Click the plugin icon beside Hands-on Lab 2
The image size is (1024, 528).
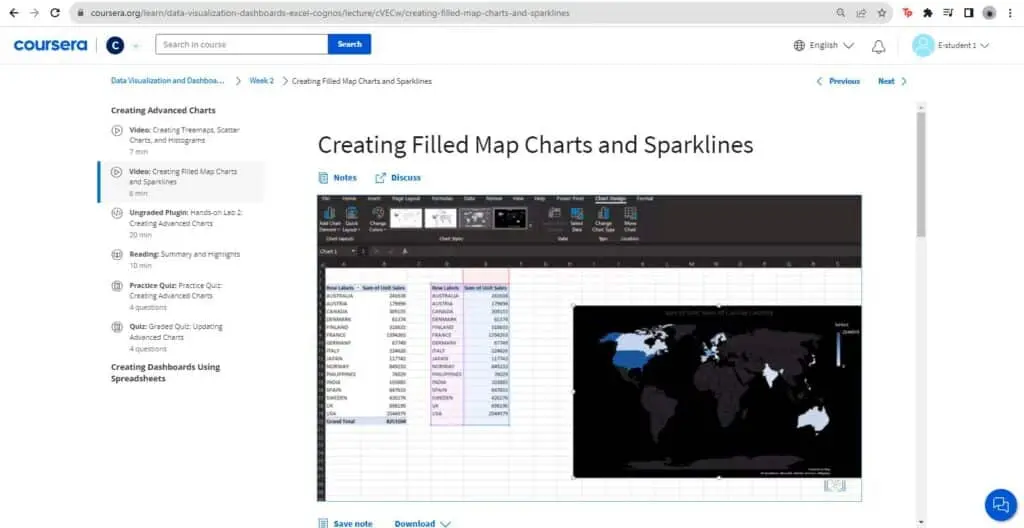(116, 213)
